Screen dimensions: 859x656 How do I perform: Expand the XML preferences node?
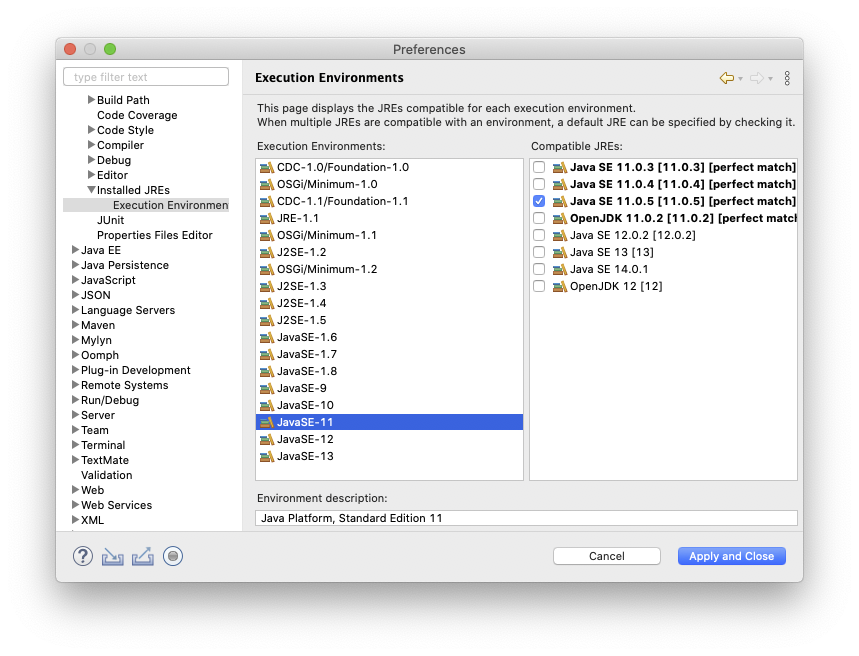click(76, 520)
